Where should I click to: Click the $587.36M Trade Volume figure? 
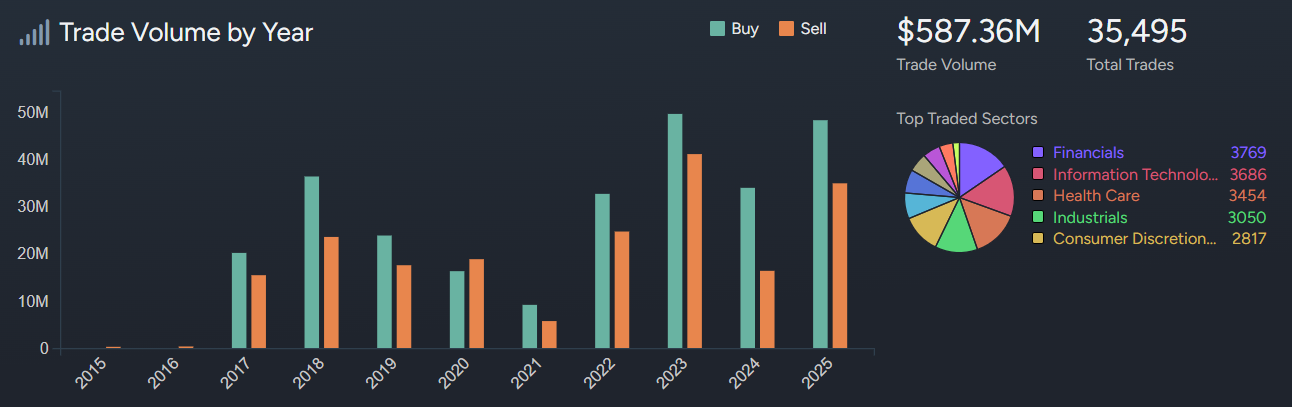pos(968,32)
